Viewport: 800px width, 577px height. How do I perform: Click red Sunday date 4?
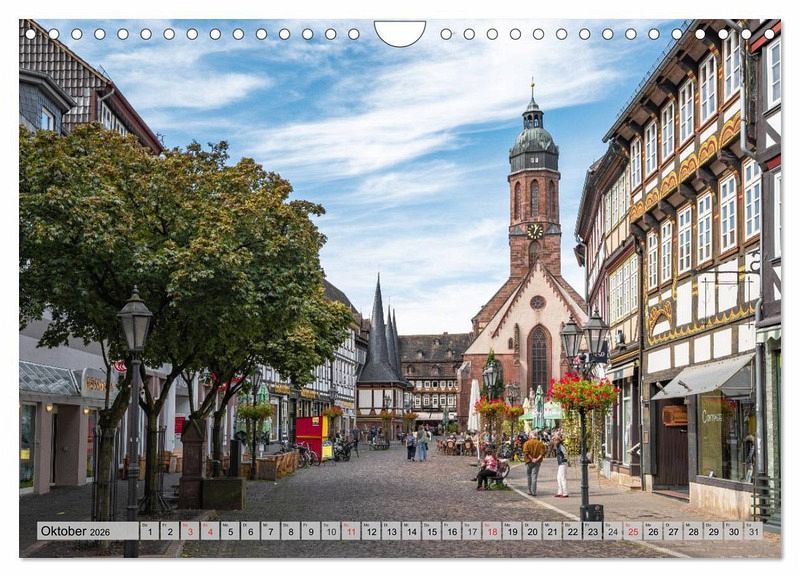pyautogui.click(x=209, y=531)
